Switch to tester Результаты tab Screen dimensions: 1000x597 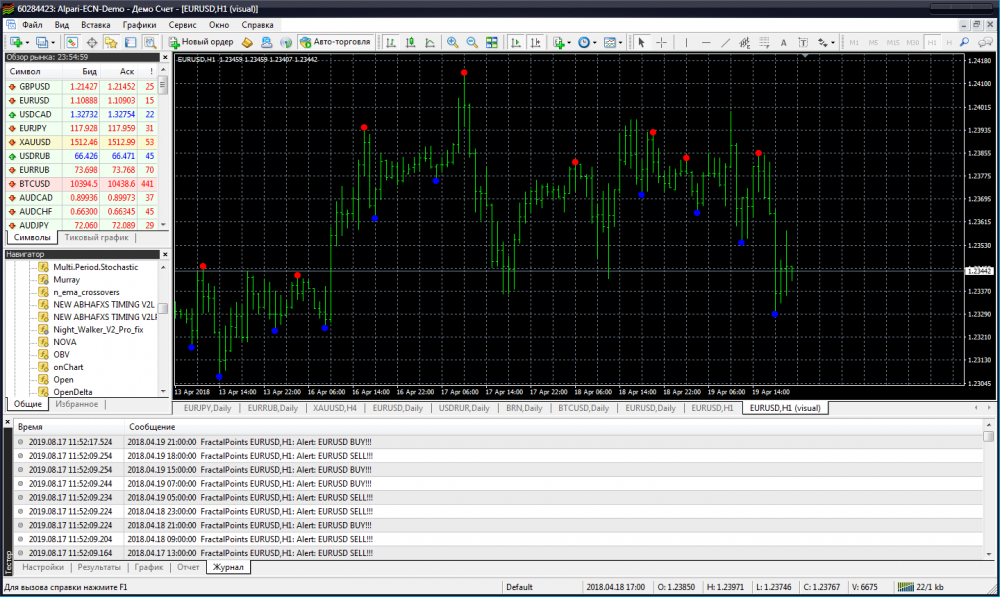click(x=99, y=567)
